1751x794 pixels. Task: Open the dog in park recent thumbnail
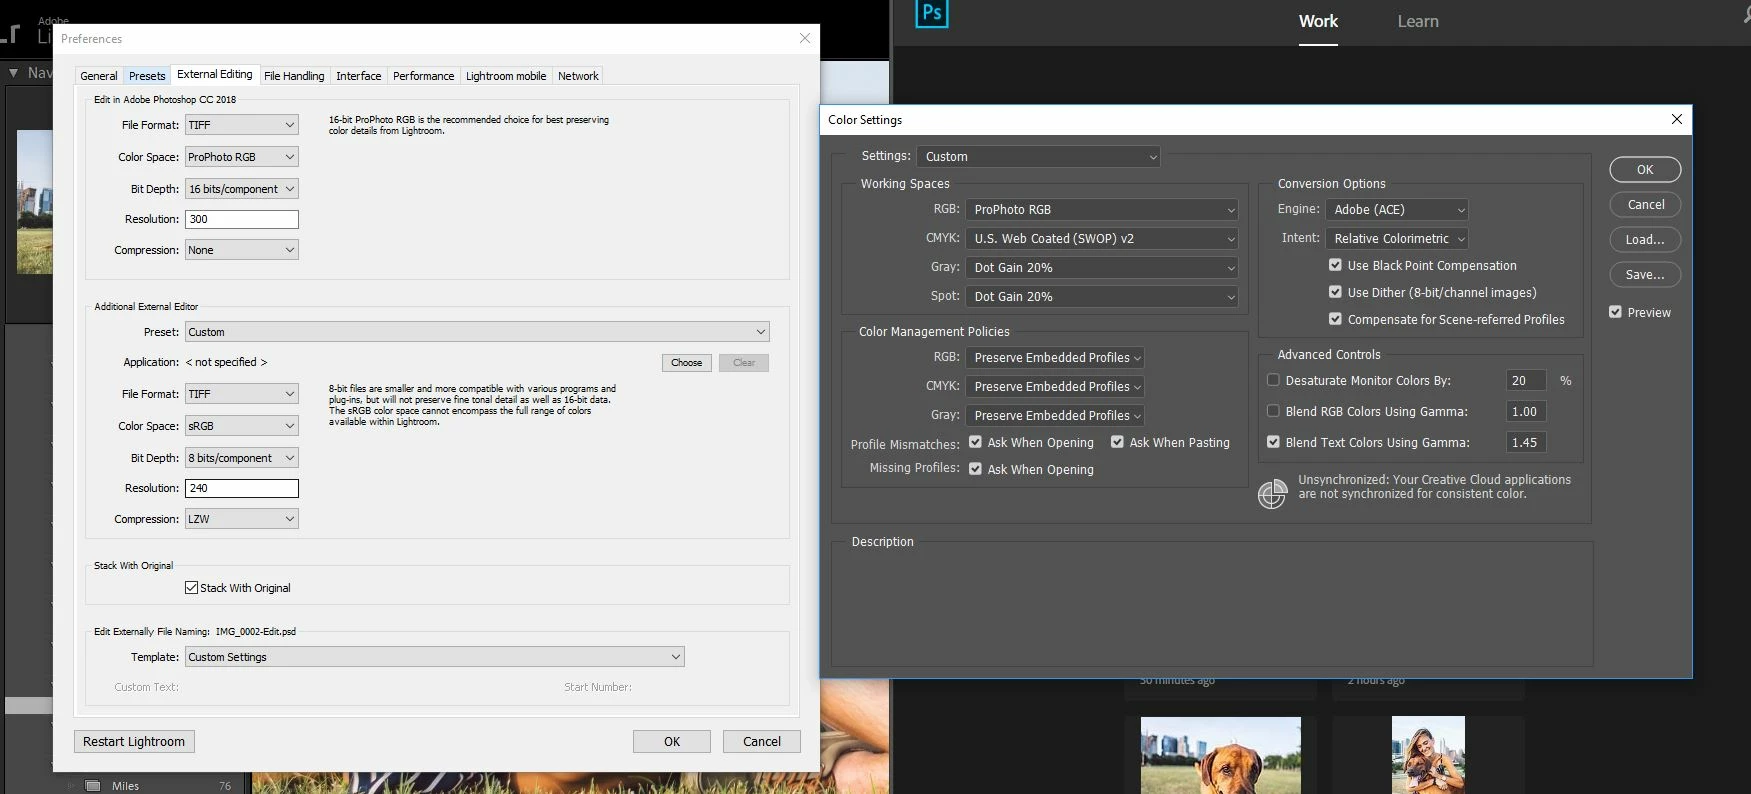(1221, 755)
